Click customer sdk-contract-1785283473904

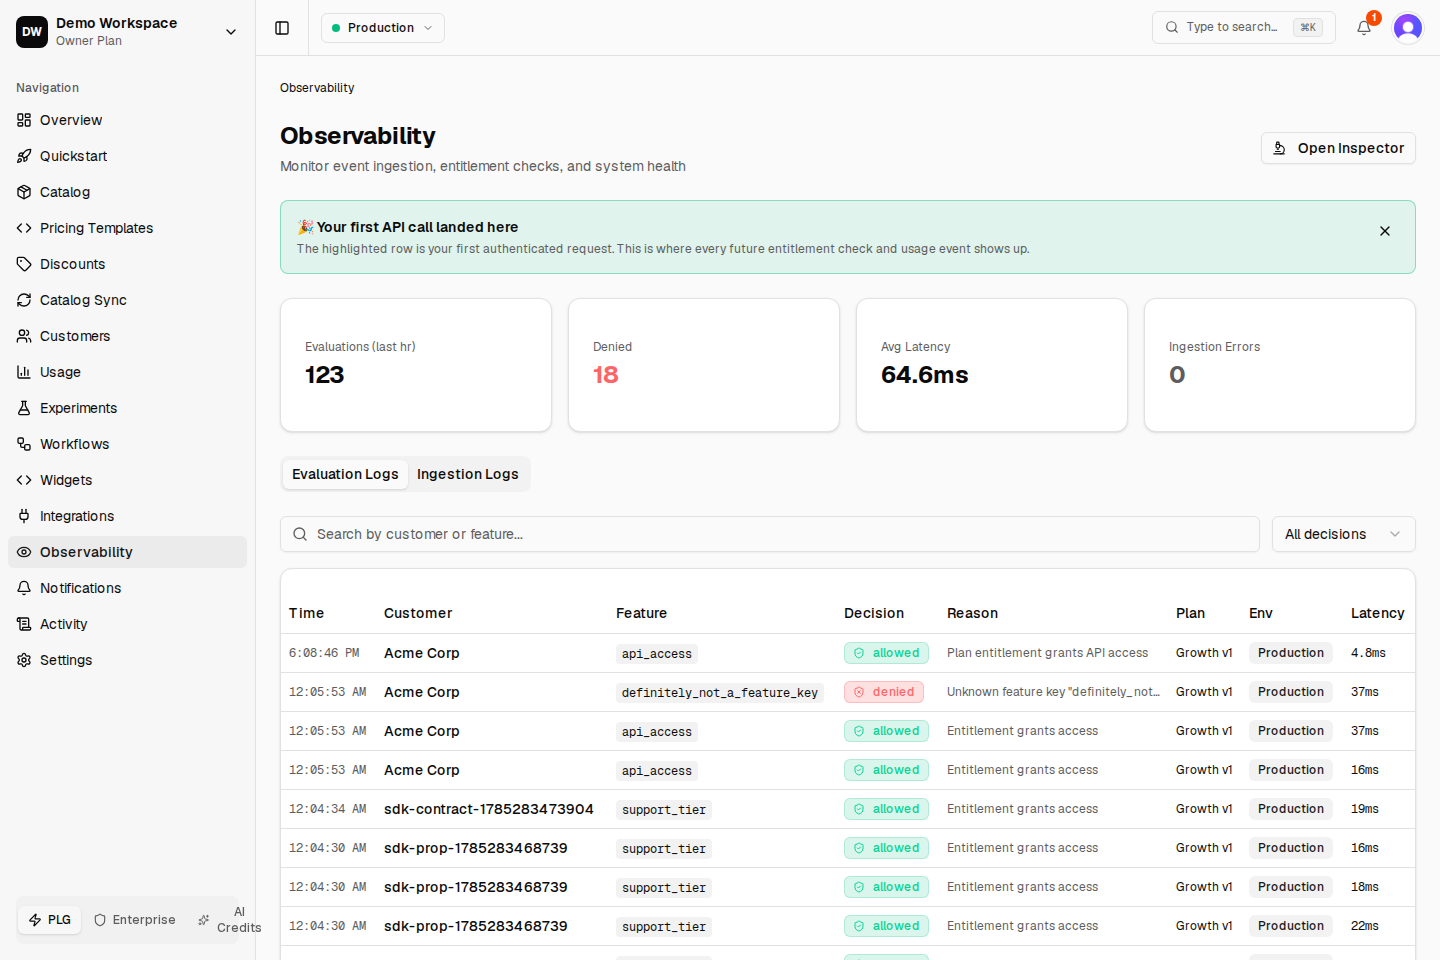click(489, 809)
